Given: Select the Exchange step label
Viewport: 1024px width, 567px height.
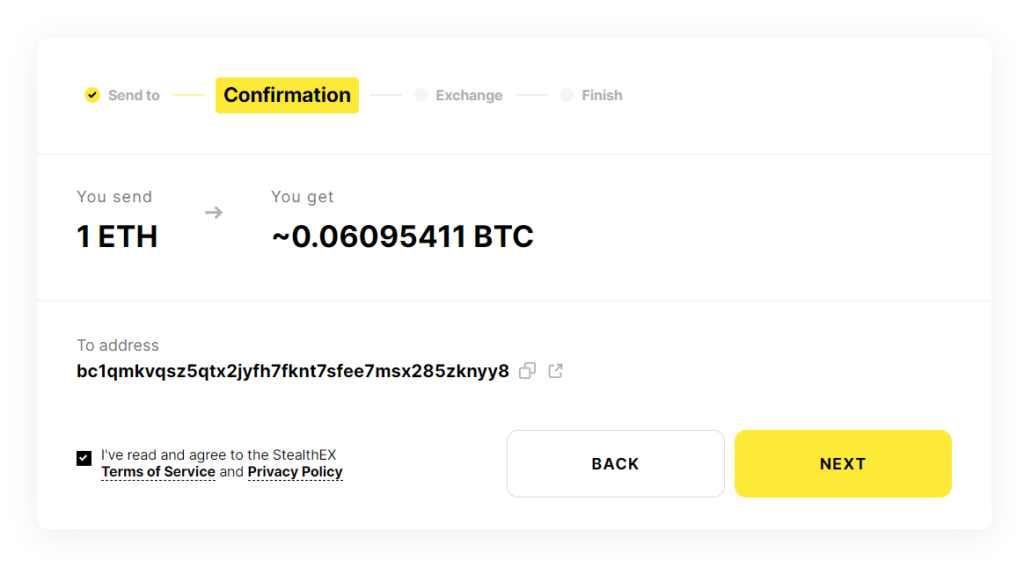Looking at the screenshot, I should (x=469, y=95).
